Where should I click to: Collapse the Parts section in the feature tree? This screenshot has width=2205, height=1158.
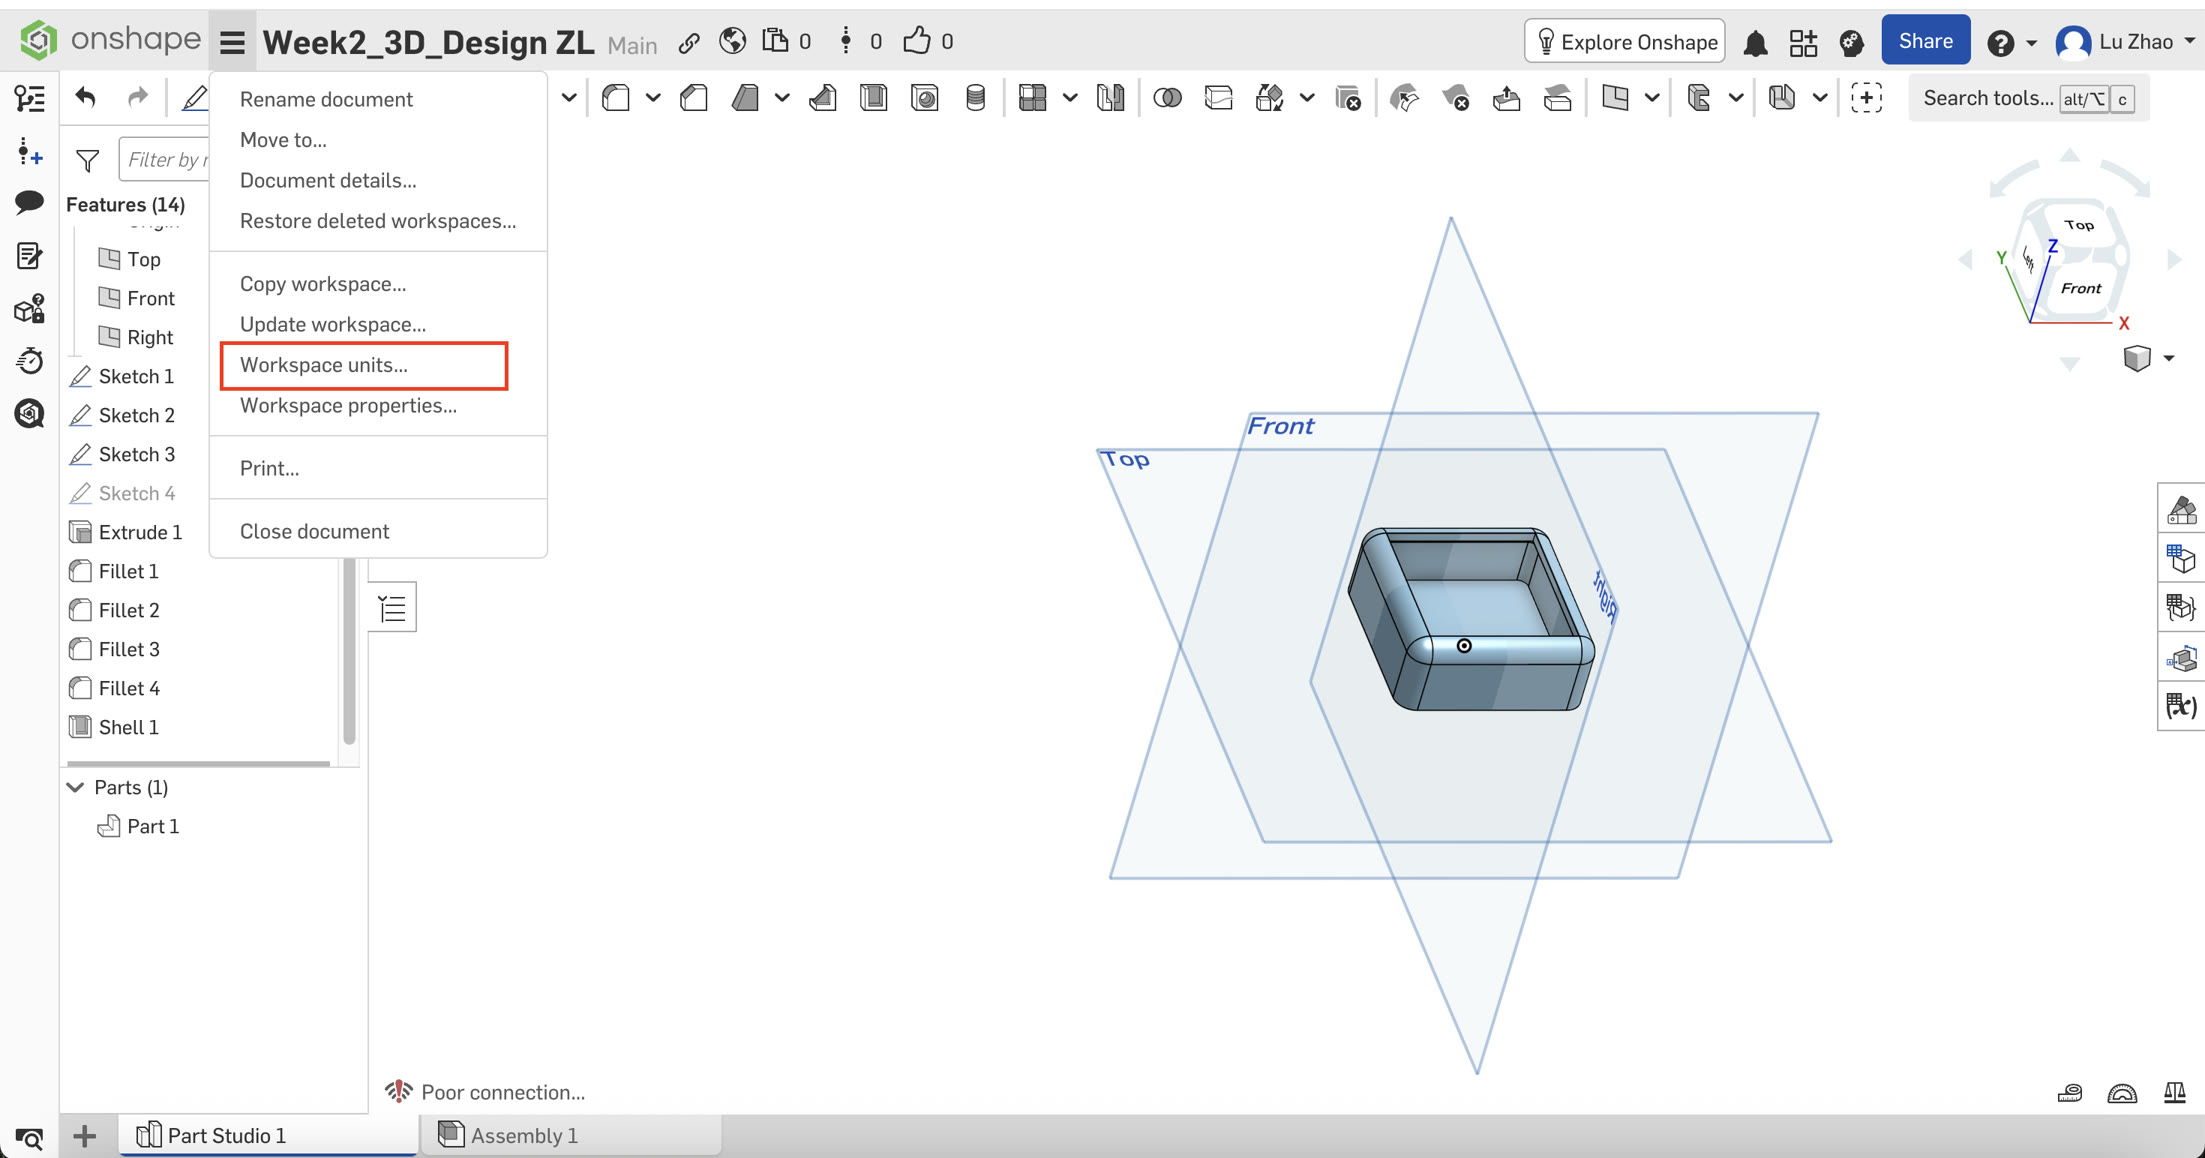76,787
